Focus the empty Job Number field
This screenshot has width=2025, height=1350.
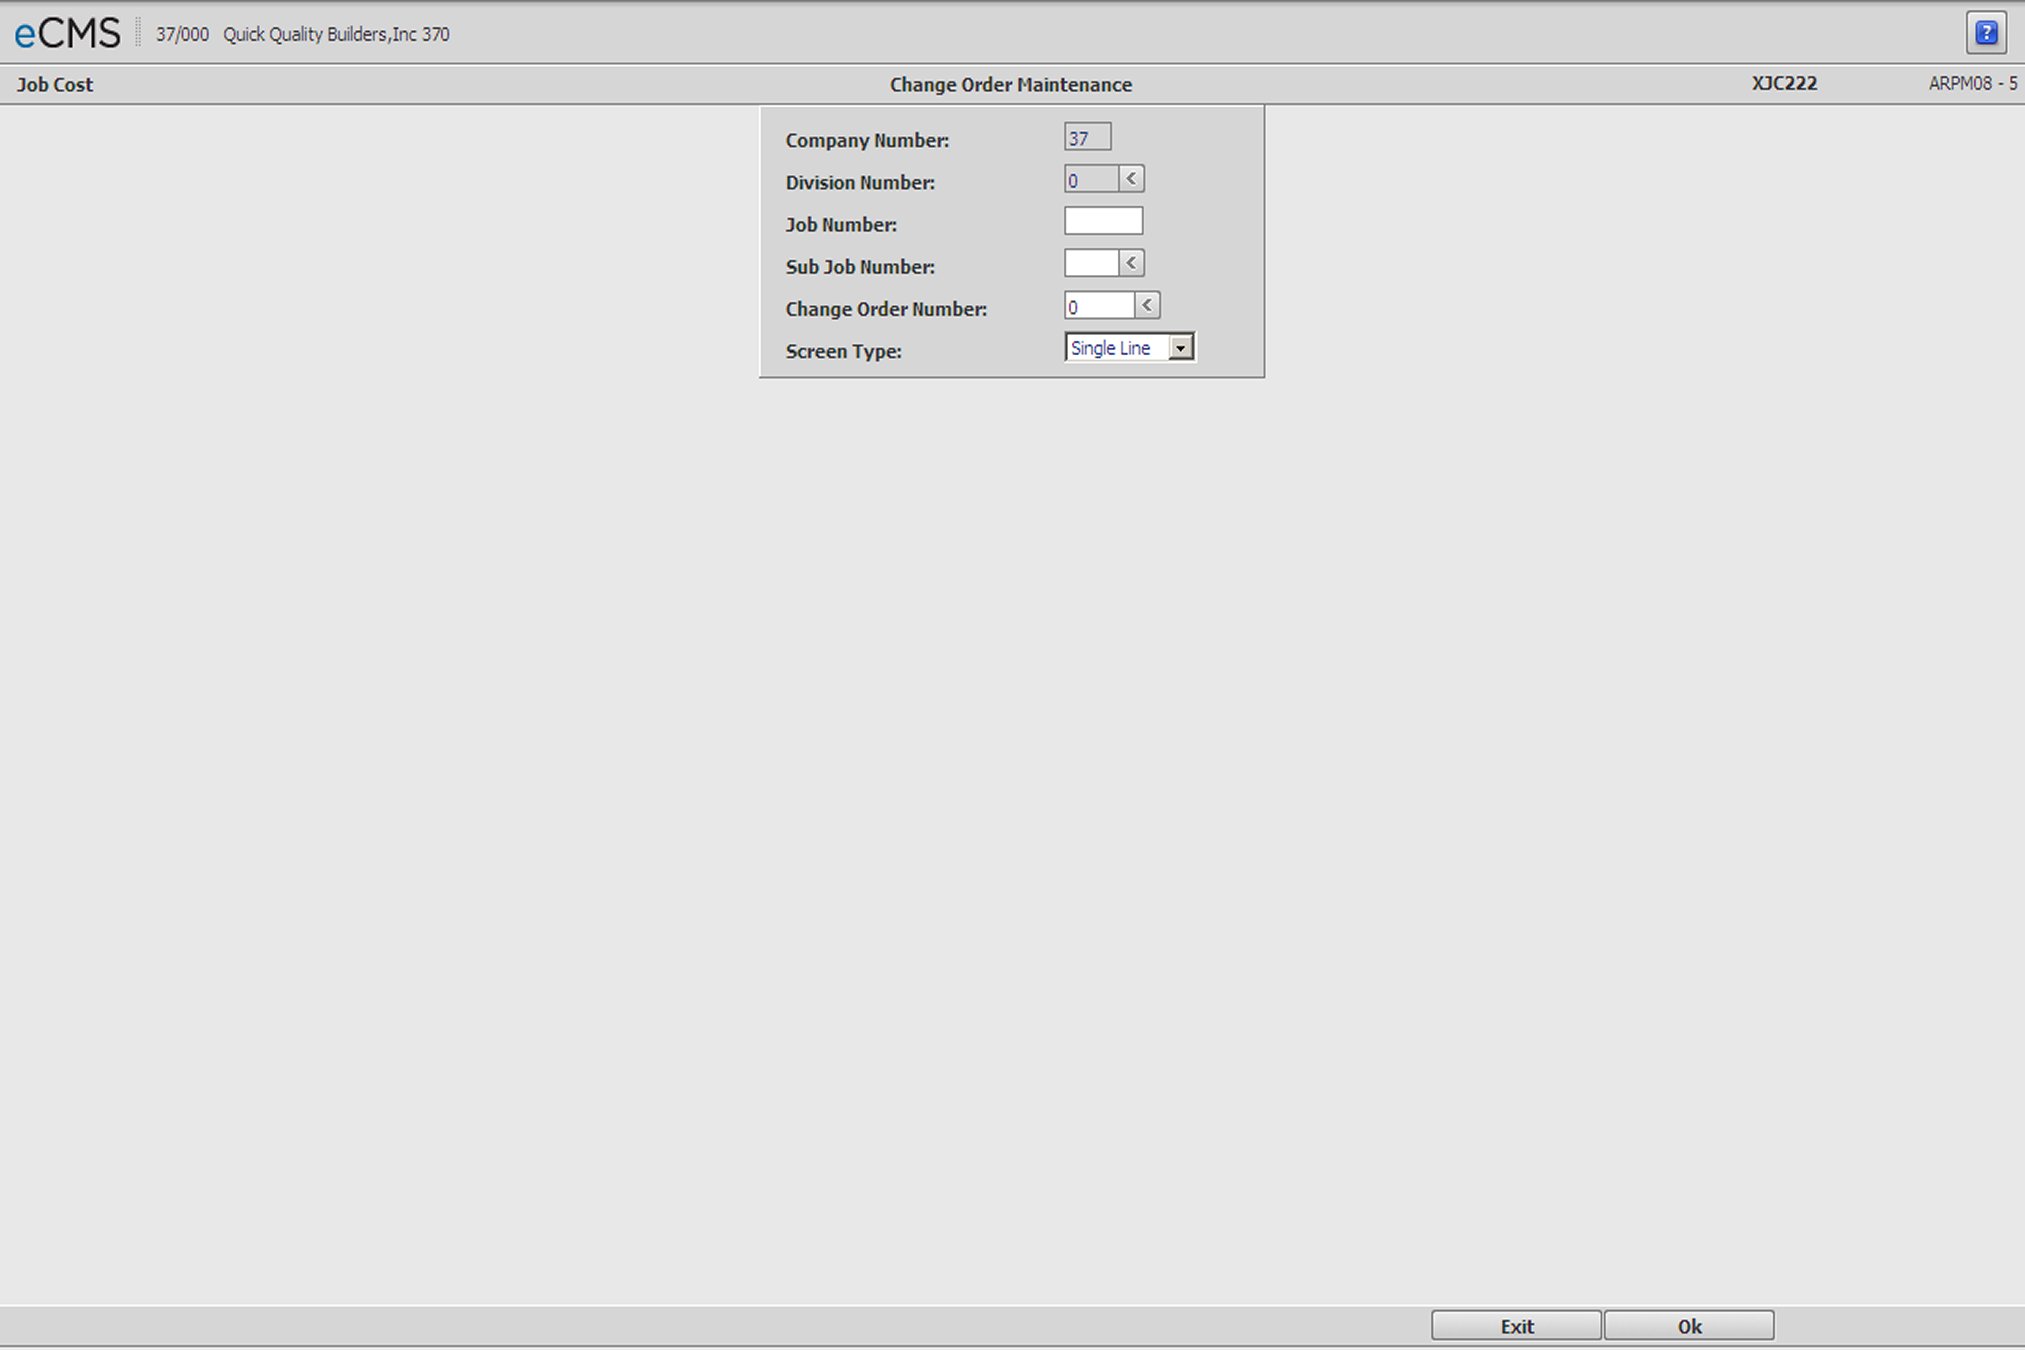[1103, 221]
